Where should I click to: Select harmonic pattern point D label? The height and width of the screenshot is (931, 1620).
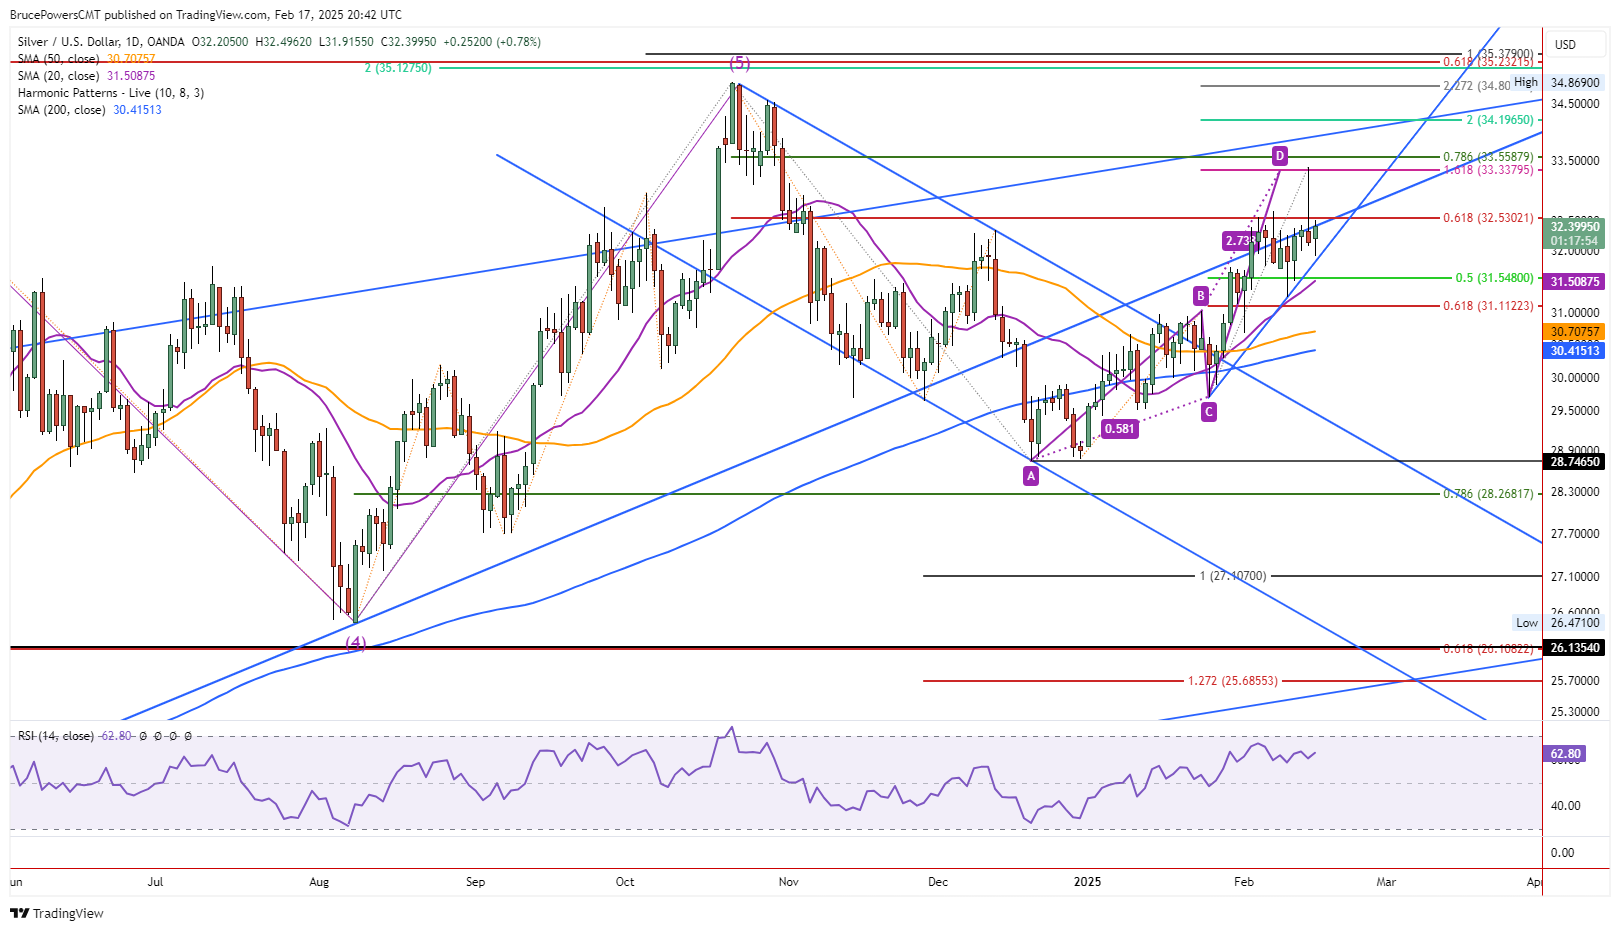click(x=1279, y=156)
